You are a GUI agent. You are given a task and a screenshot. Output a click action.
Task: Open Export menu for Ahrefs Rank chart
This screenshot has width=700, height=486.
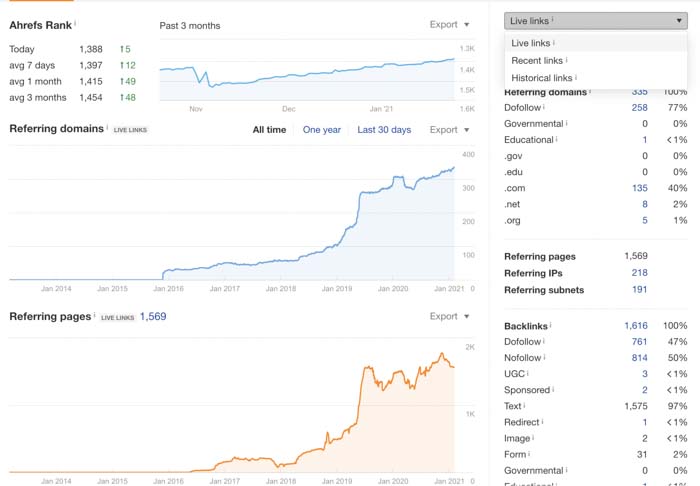[x=449, y=25]
